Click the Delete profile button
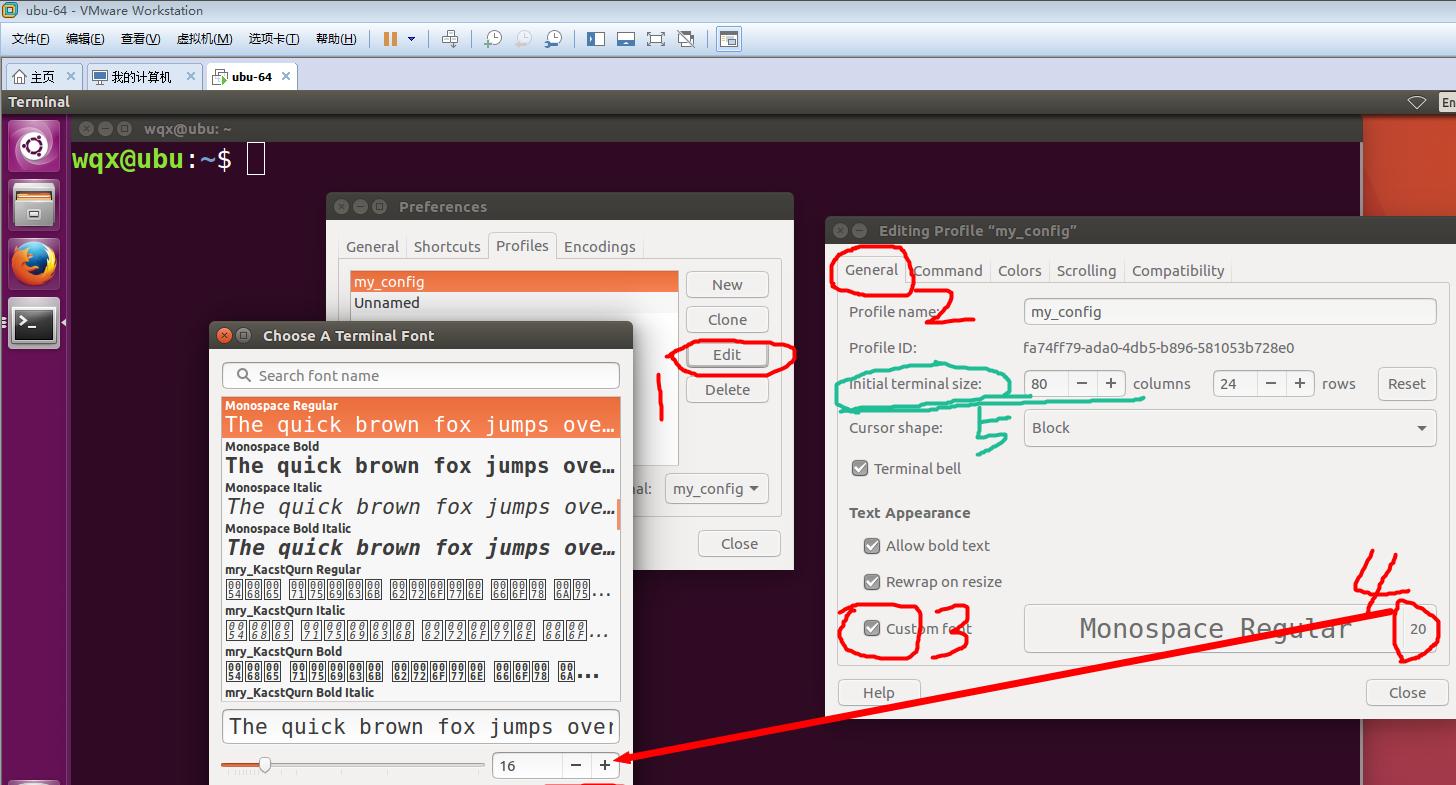Image resolution: width=1456 pixels, height=785 pixels. coord(727,390)
